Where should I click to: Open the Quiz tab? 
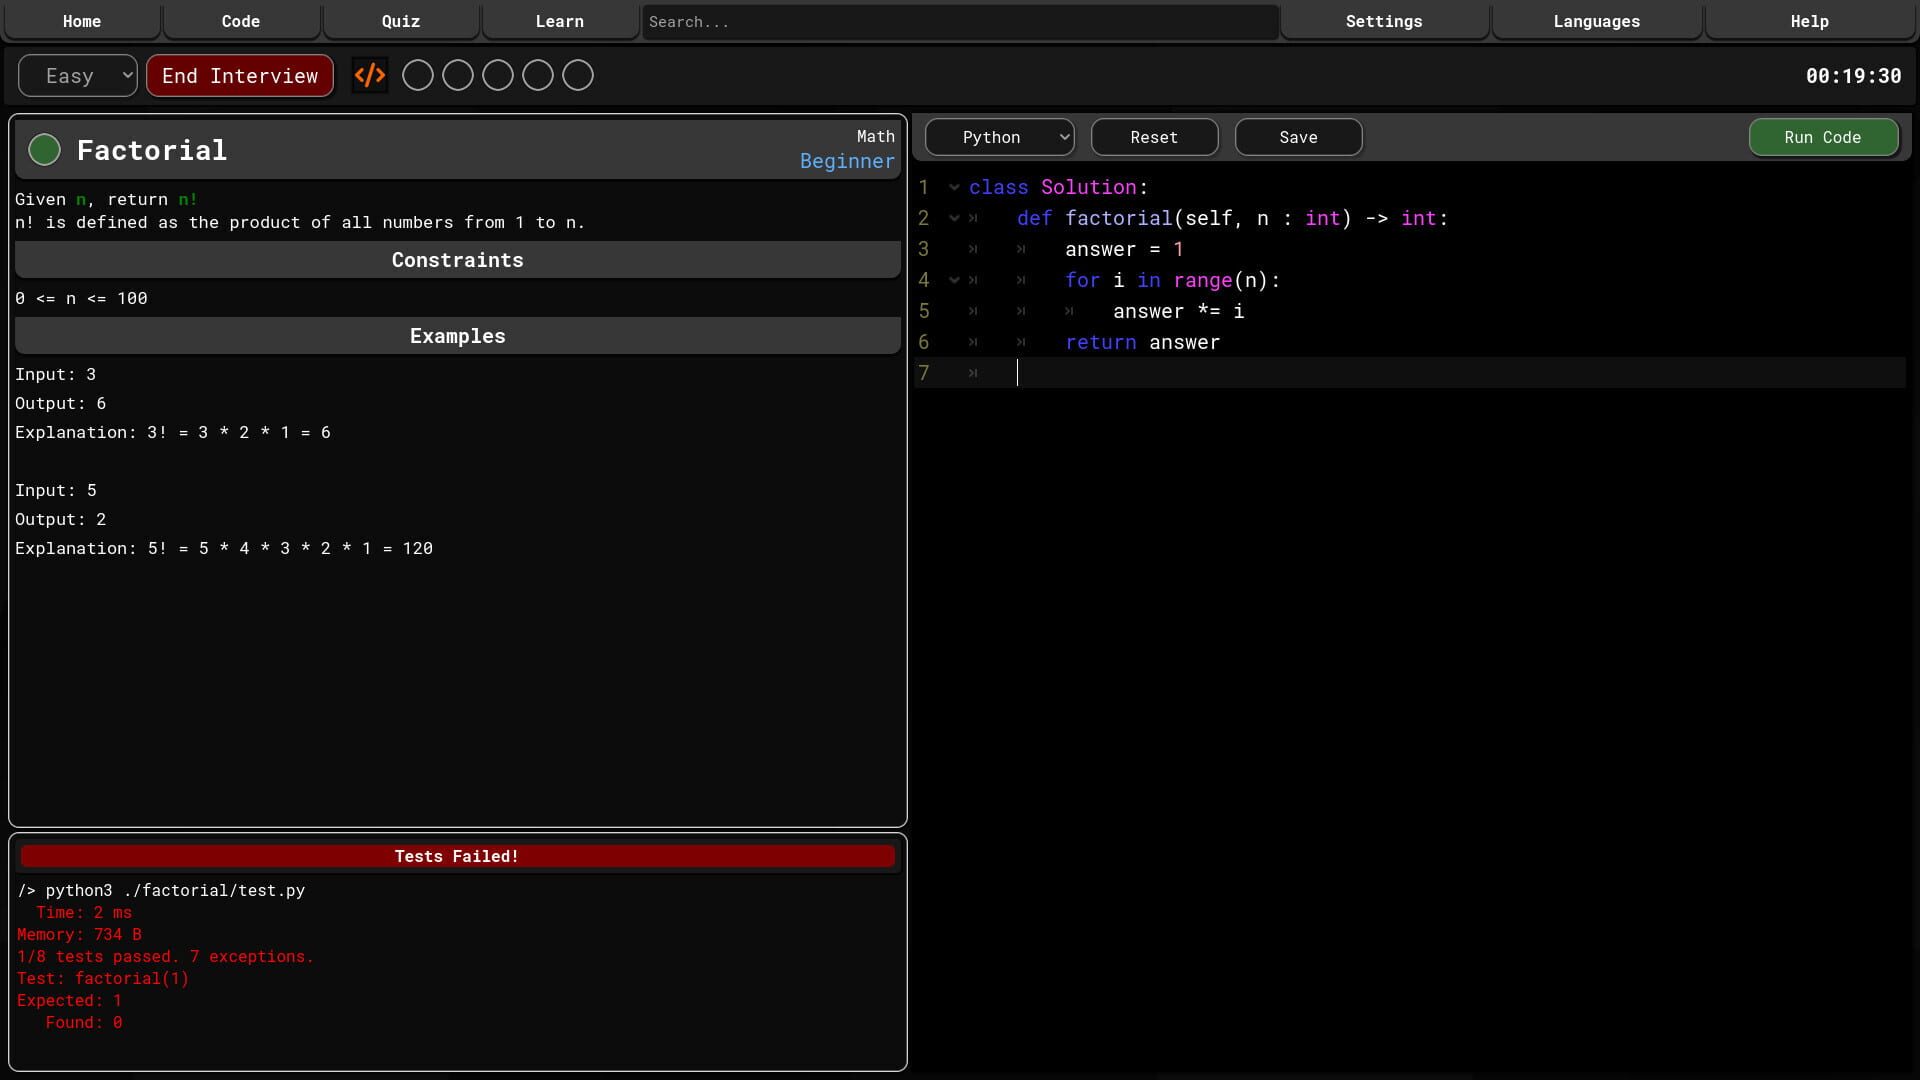tap(401, 21)
